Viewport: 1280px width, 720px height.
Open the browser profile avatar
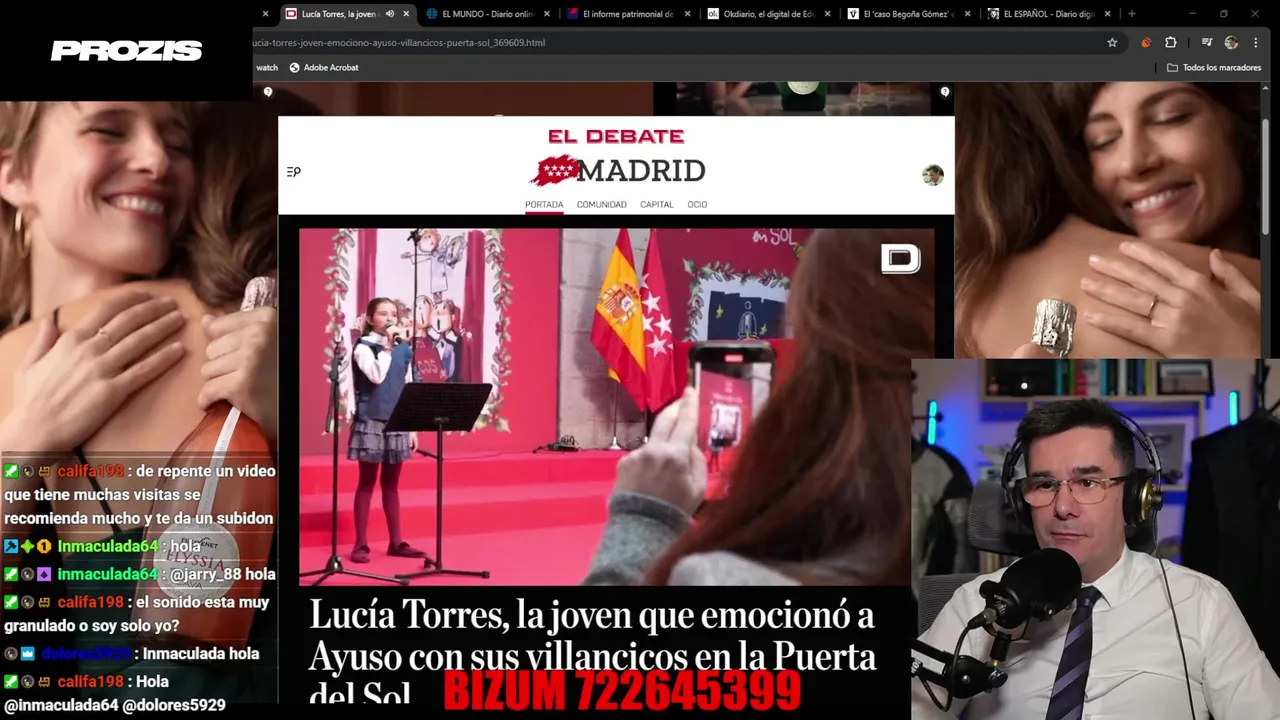point(1231,43)
